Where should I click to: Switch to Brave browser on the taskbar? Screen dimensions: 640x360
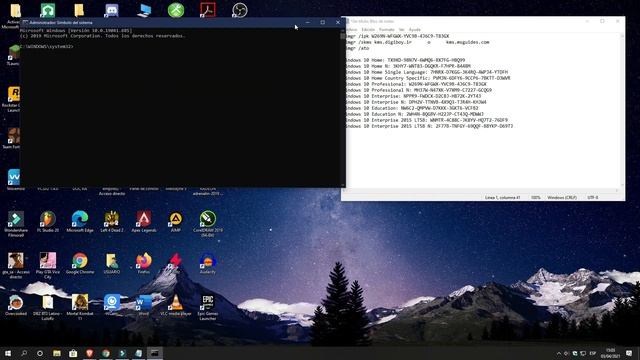click(89, 353)
